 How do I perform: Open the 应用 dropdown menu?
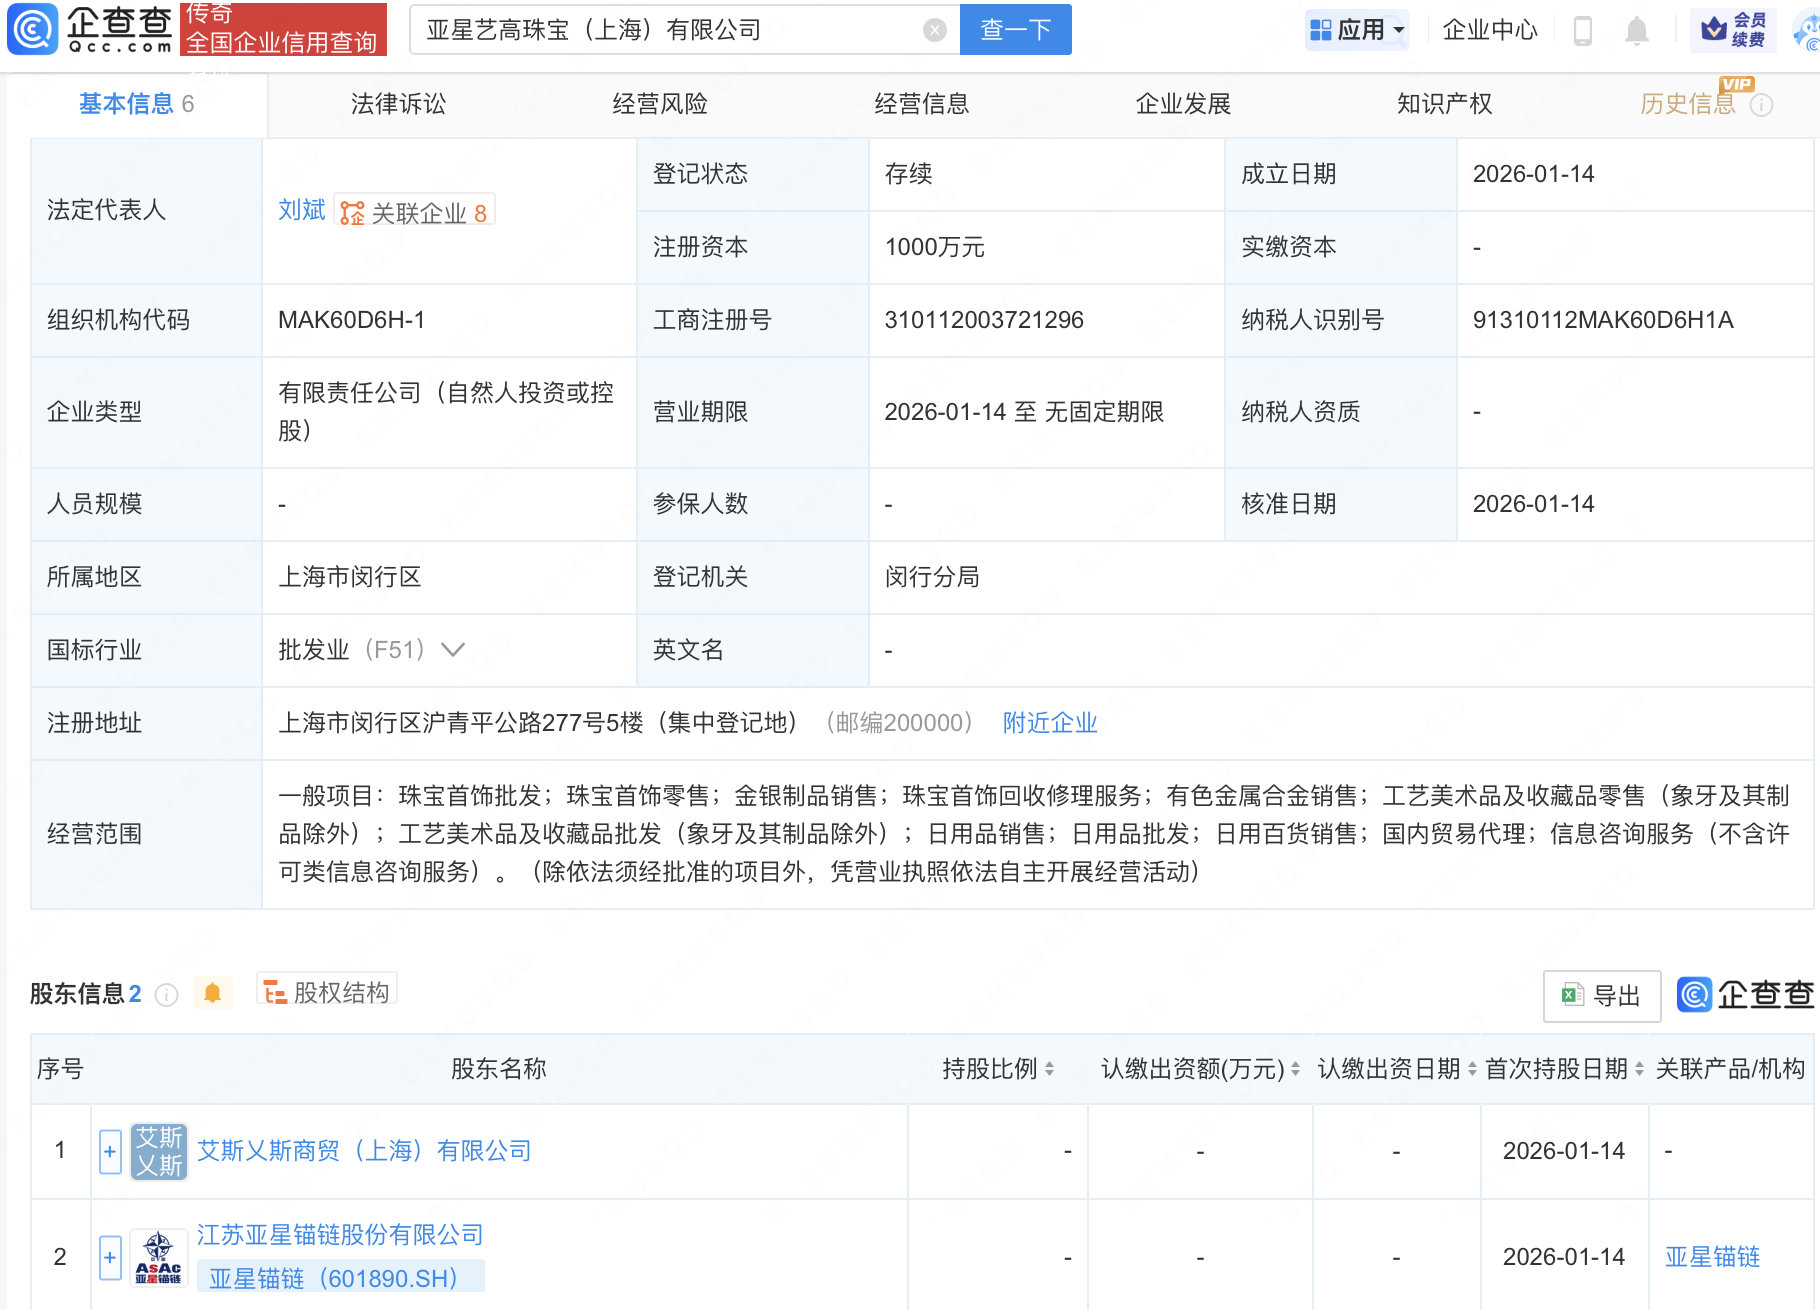pos(1357,30)
